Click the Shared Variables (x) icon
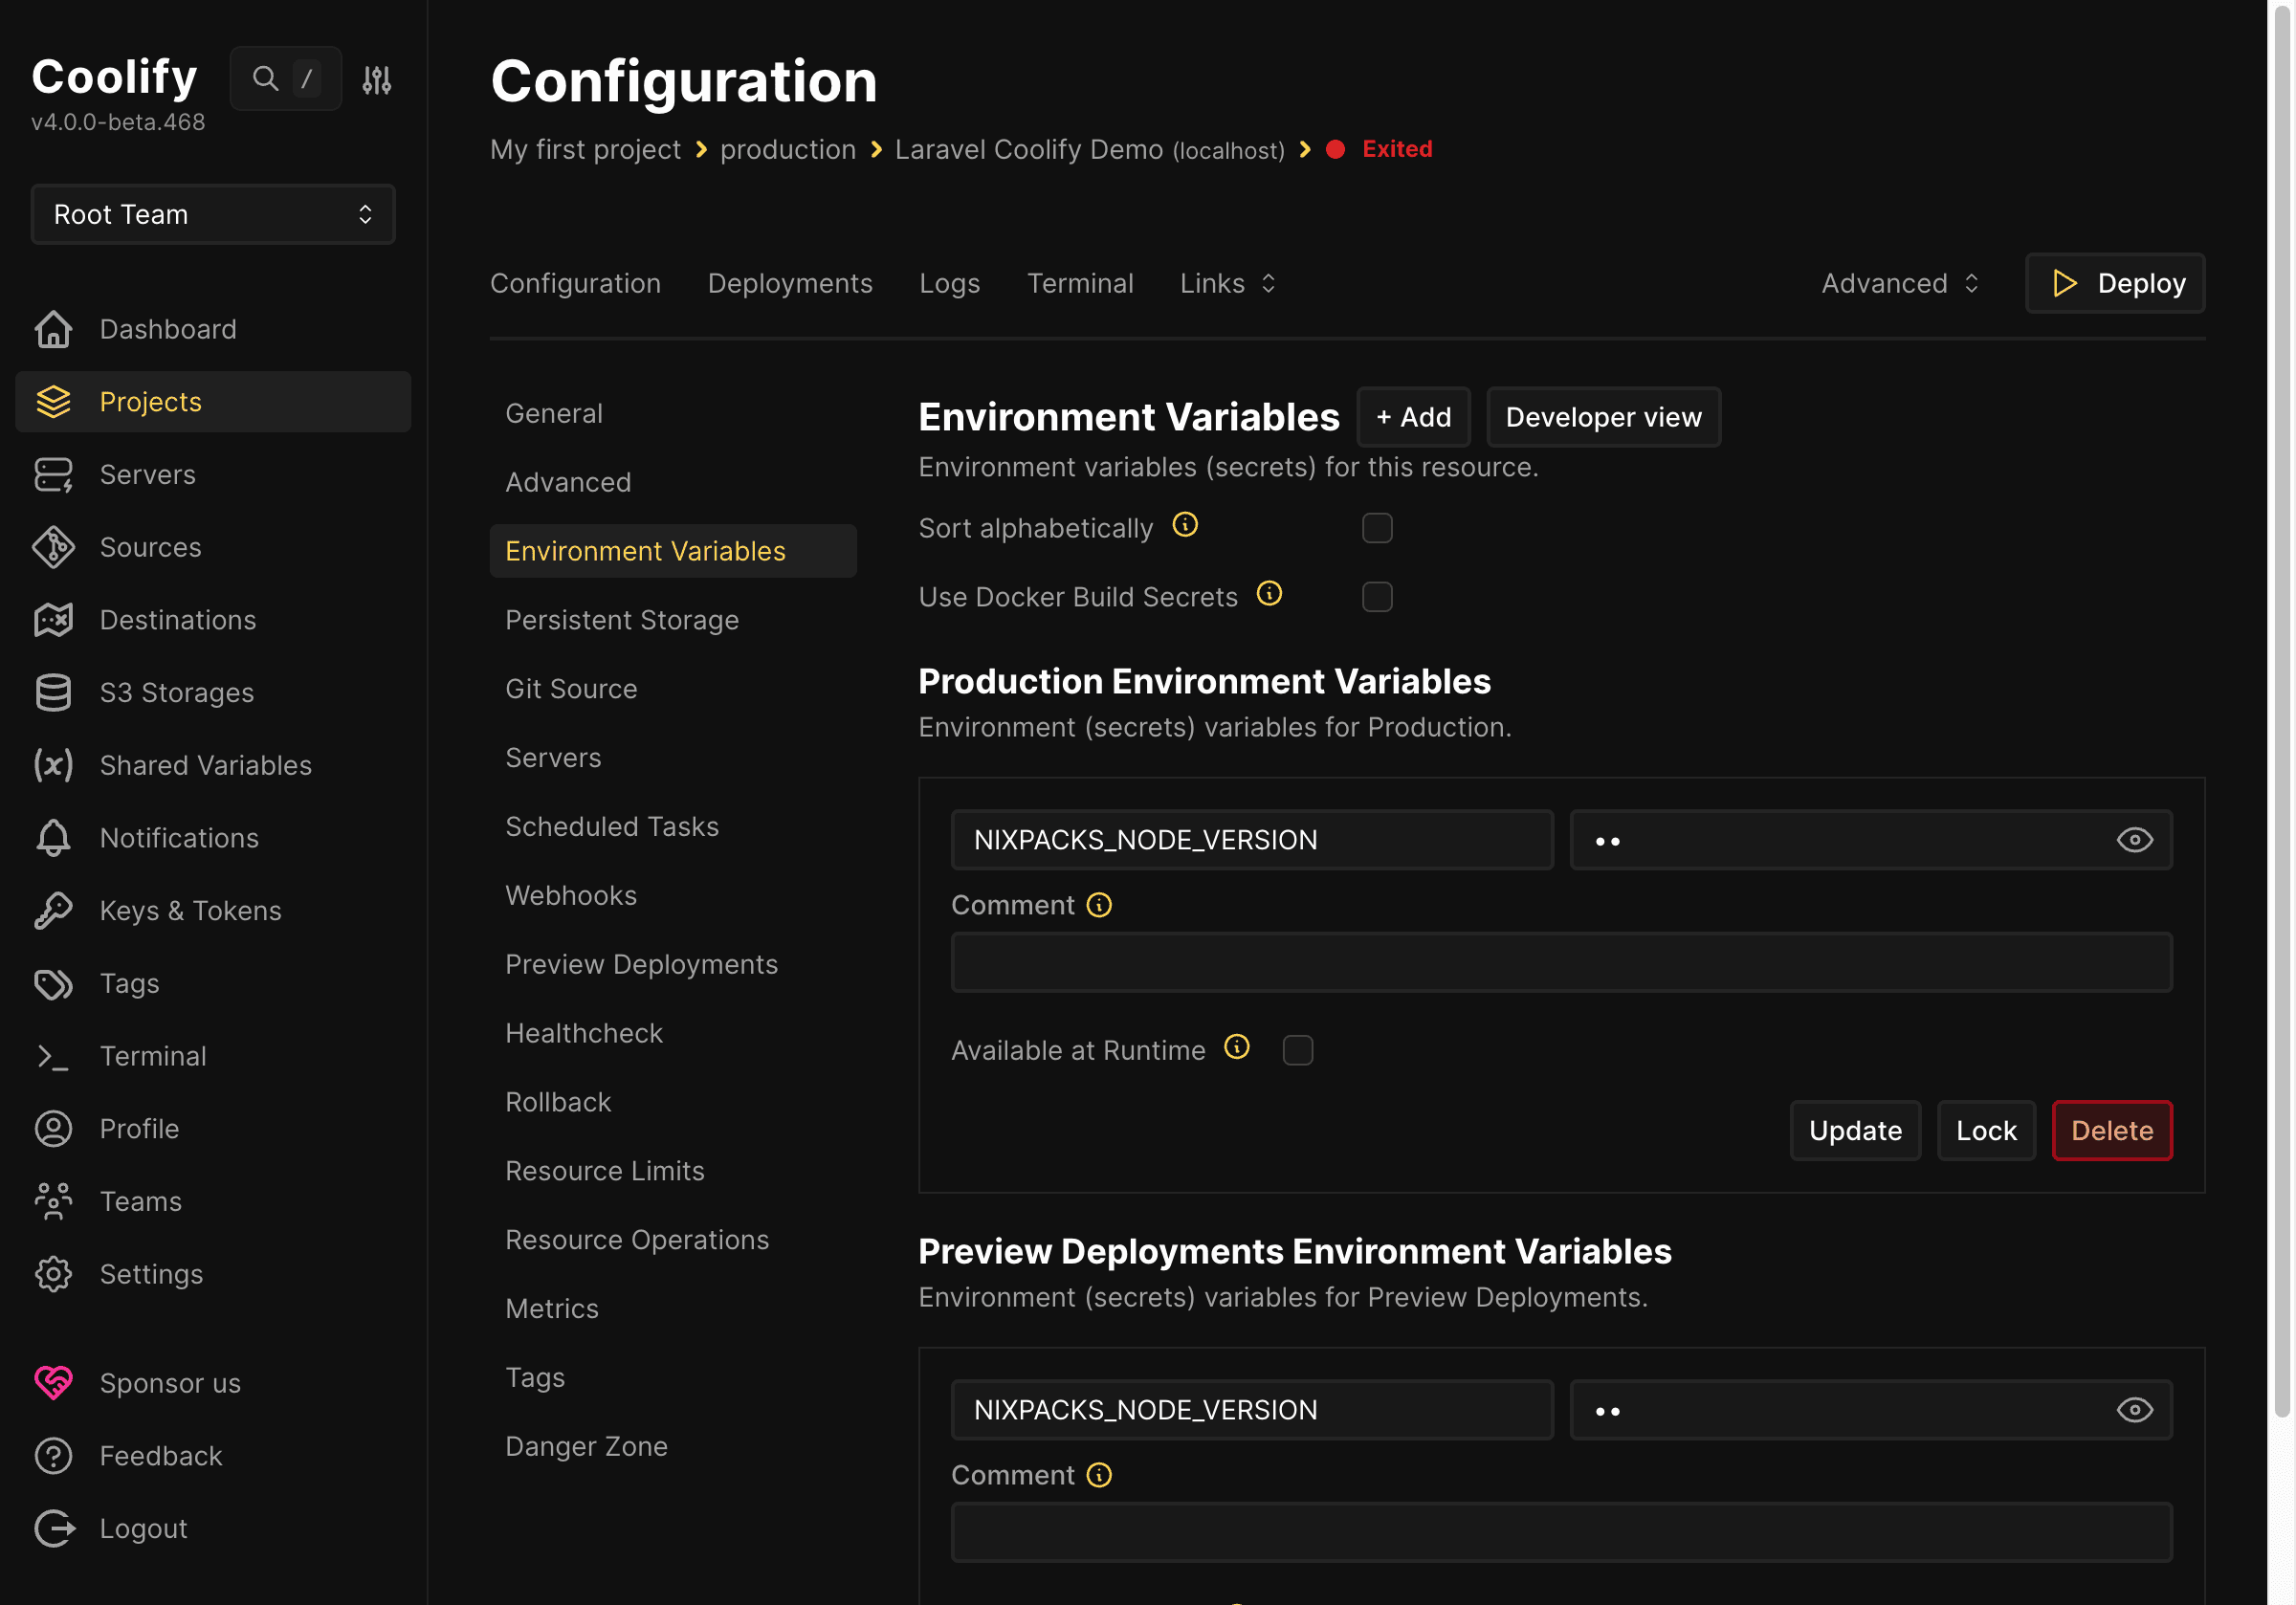Viewport: 2296px width, 1605px height. point(53,765)
